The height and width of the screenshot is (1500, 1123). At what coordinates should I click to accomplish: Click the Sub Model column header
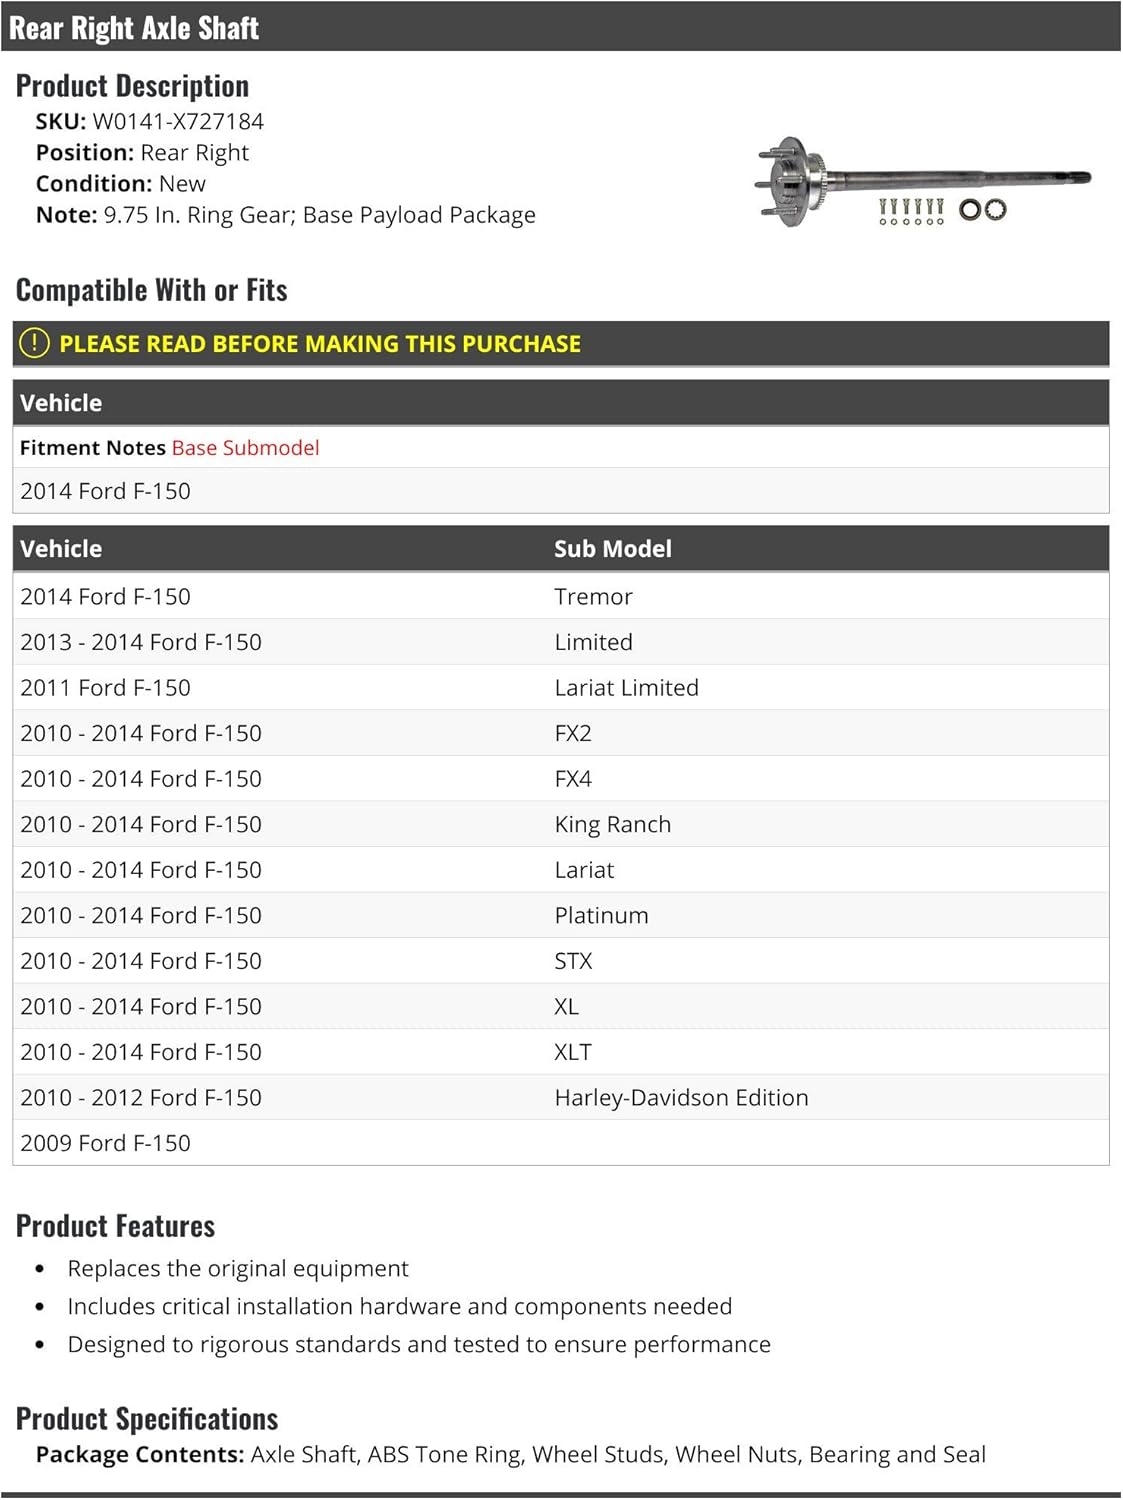(x=613, y=548)
